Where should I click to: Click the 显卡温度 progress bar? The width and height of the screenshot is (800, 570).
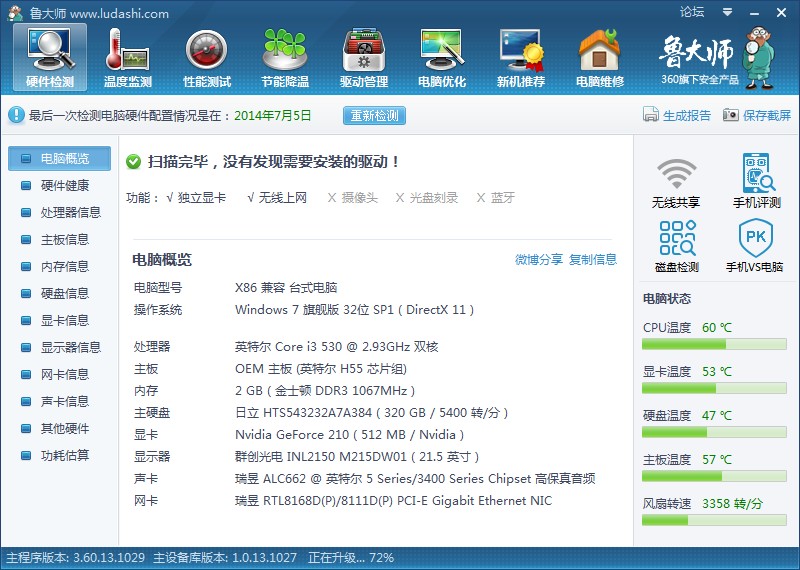coord(714,388)
